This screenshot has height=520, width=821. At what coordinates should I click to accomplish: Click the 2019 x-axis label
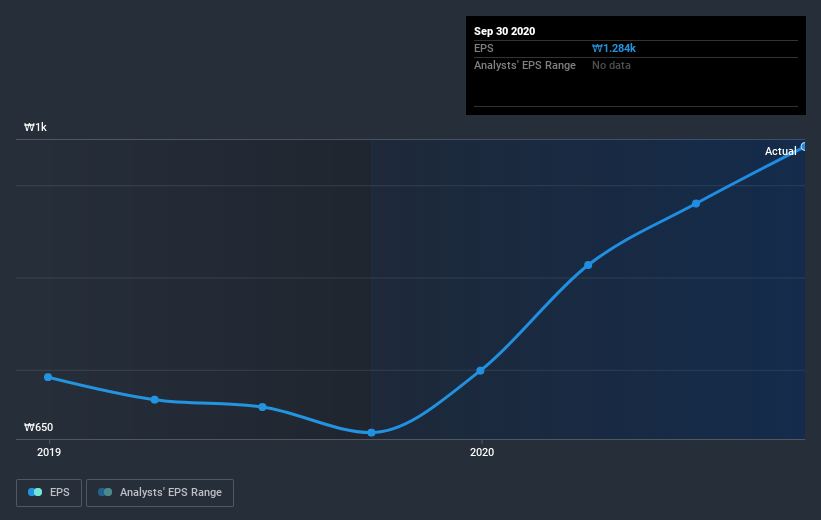(49, 452)
